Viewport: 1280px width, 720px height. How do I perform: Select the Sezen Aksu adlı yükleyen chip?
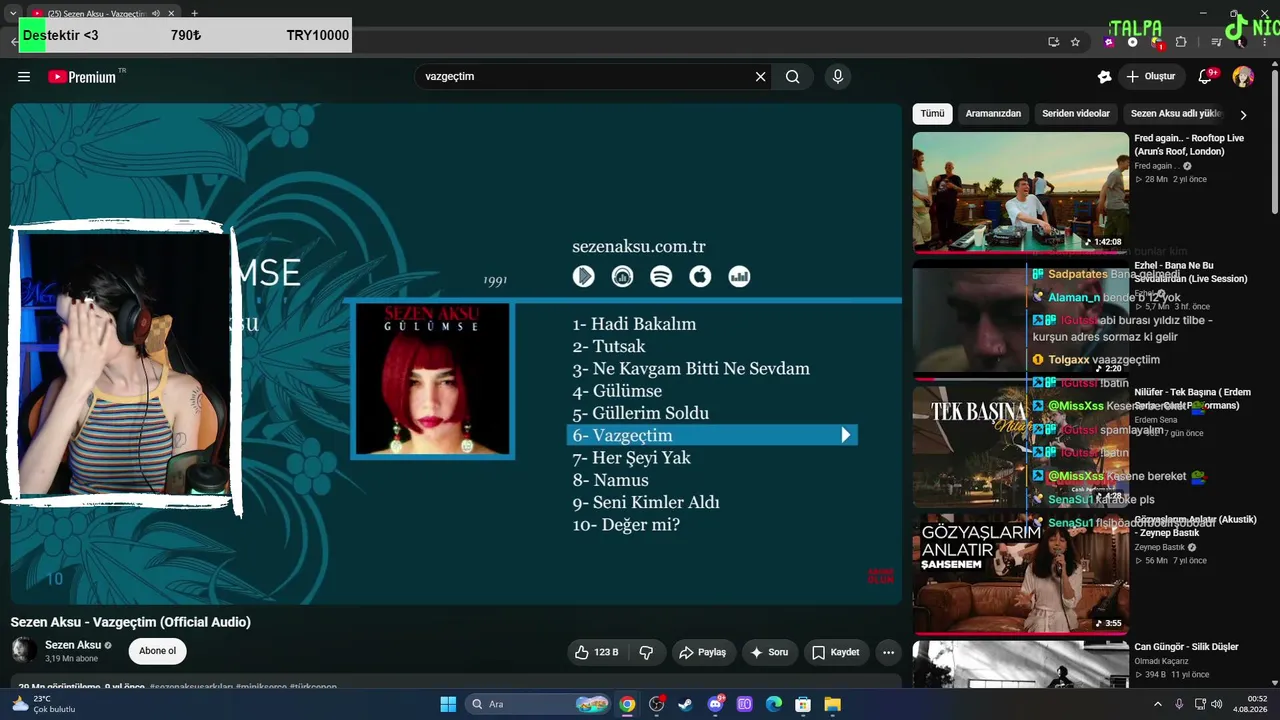pos(1176,114)
